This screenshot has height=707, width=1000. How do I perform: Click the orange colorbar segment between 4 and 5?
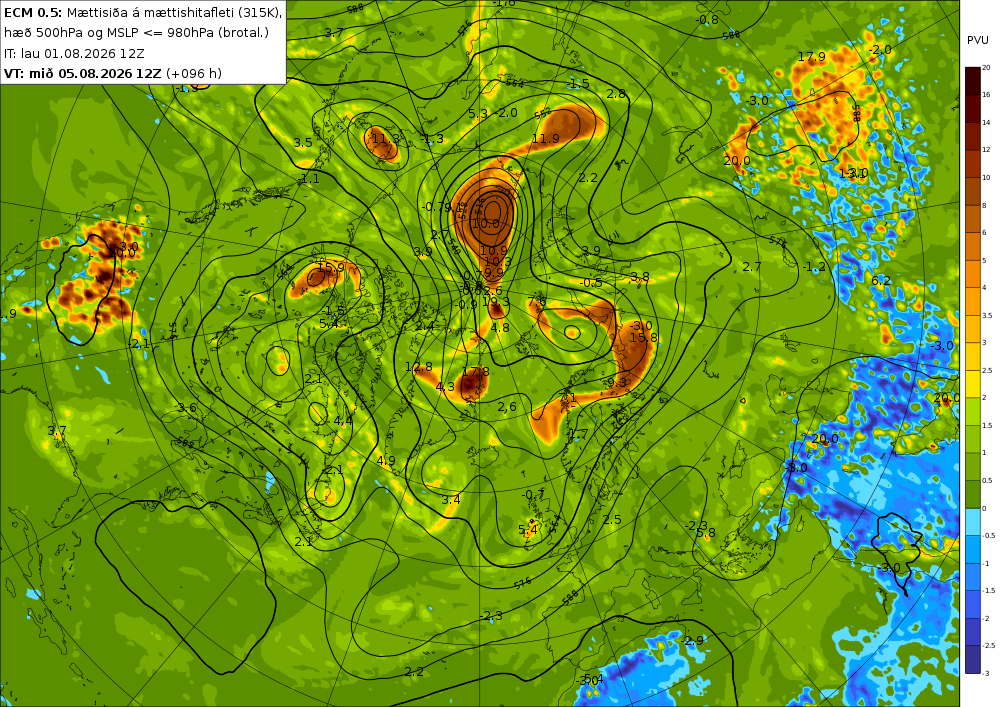tap(973, 273)
